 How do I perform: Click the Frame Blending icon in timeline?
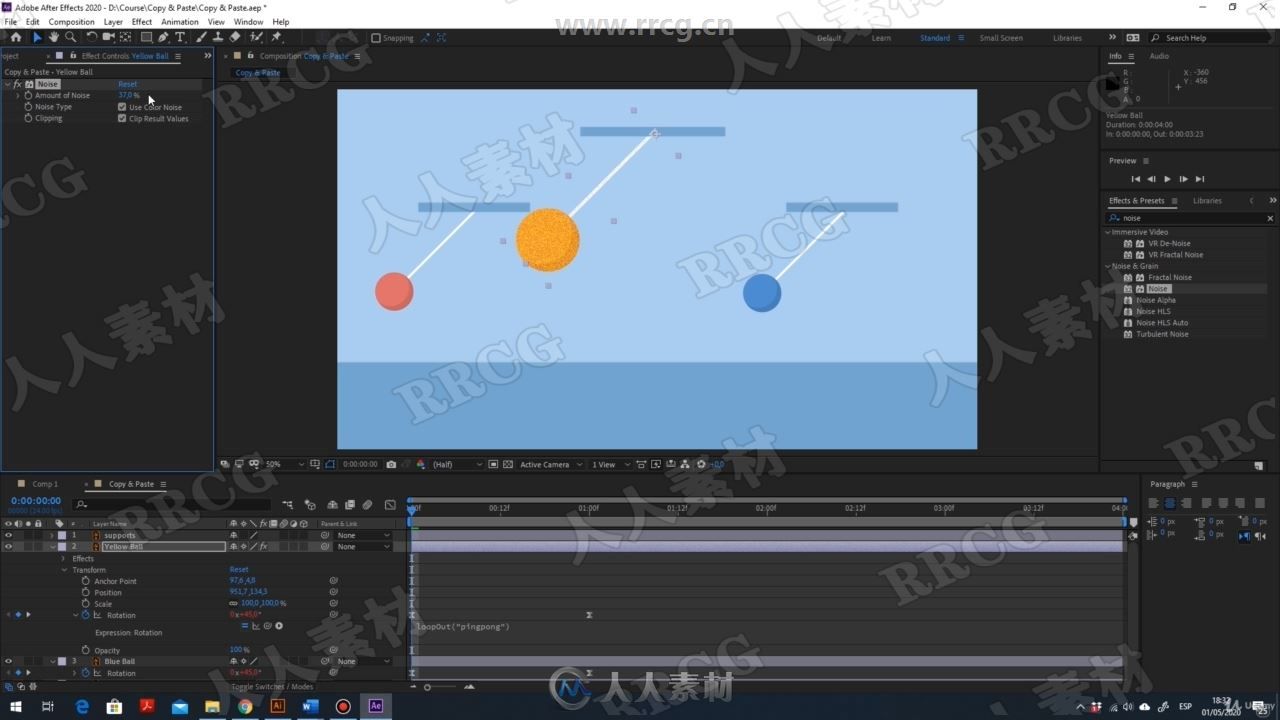tap(349, 505)
